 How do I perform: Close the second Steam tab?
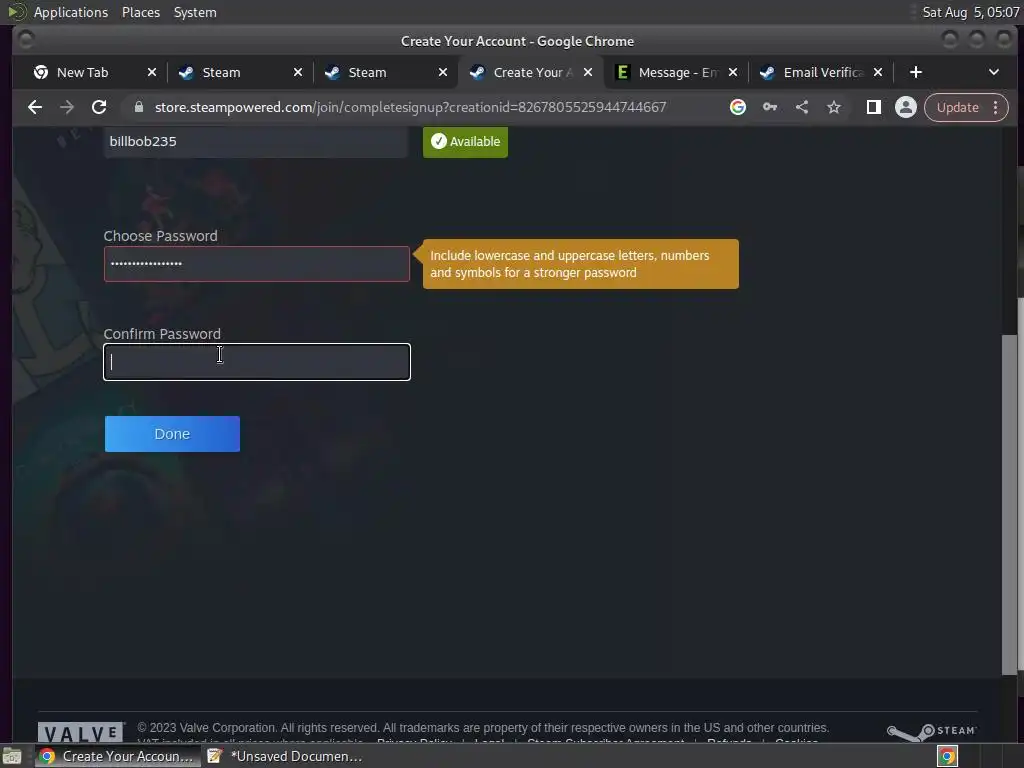(x=443, y=72)
